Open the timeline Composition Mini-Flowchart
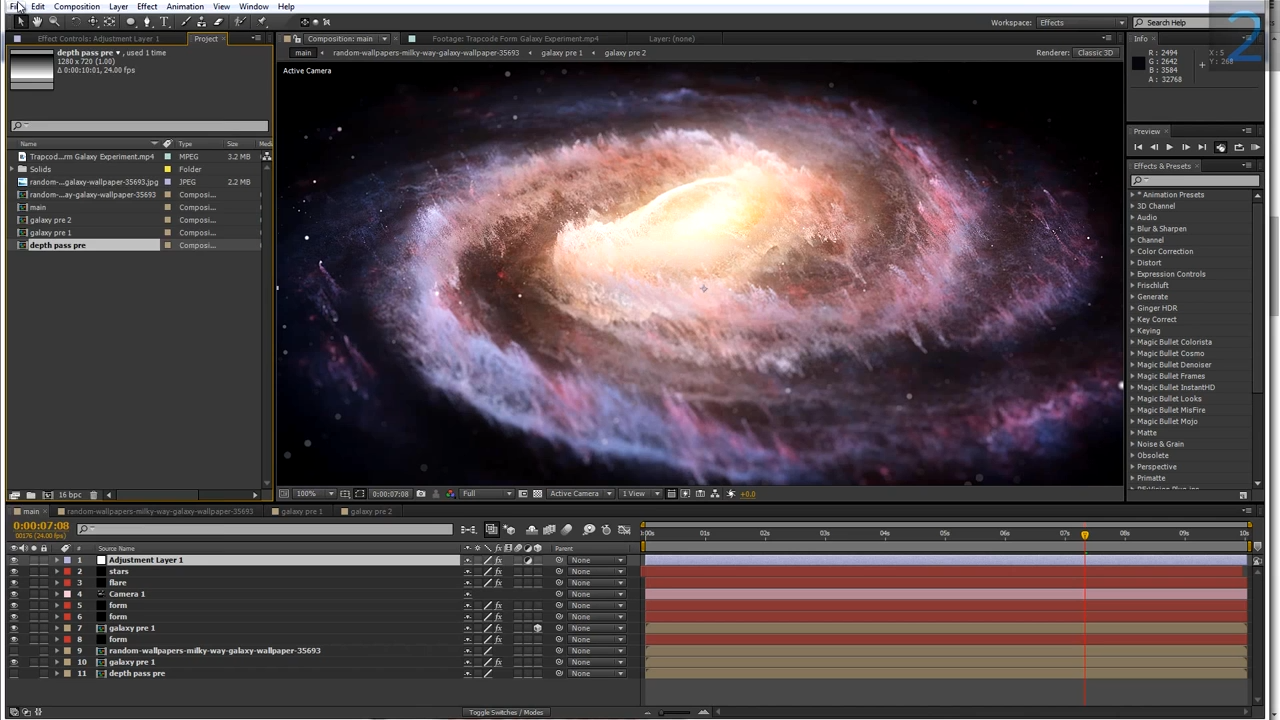 [469, 529]
